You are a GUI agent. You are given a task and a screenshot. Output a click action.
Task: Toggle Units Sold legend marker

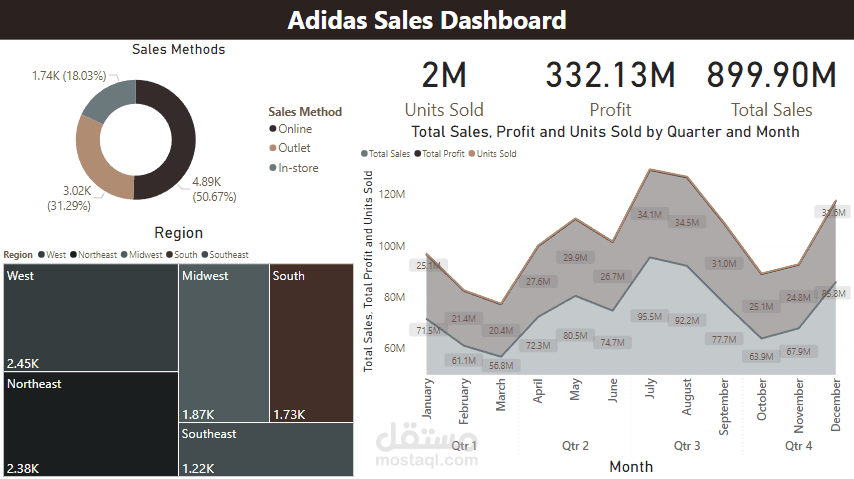click(x=472, y=154)
